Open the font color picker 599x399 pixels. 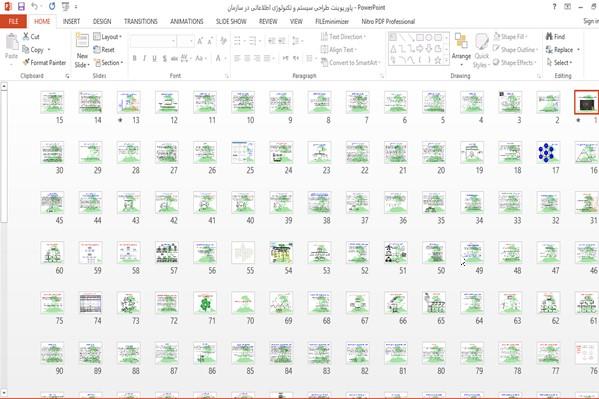tap(220, 58)
